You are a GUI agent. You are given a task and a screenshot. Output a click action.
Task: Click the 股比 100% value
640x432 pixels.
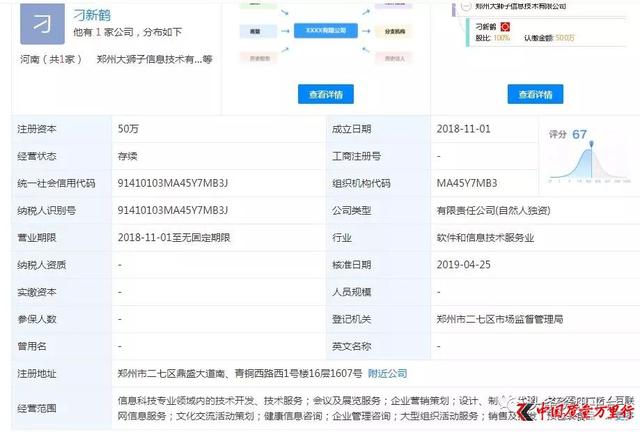pyautogui.click(x=502, y=38)
